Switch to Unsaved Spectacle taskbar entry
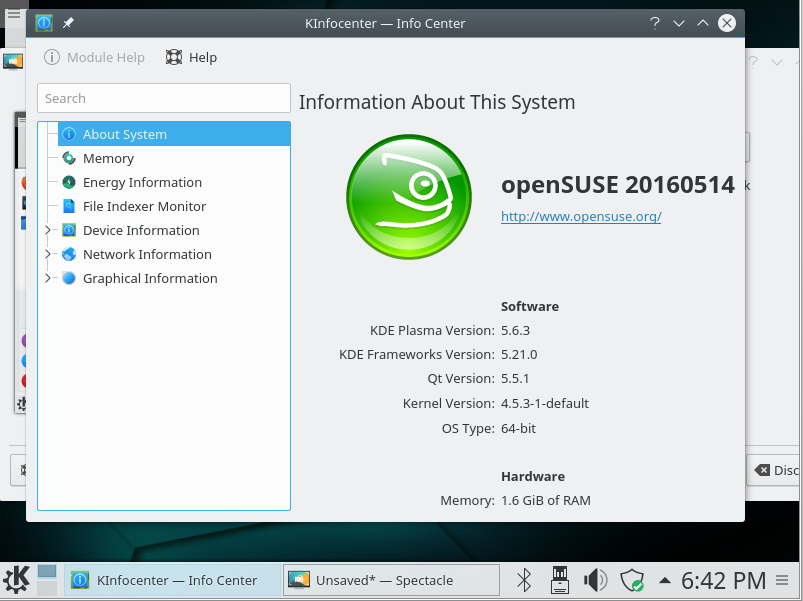This screenshot has width=803, height=601. [391, 580]
